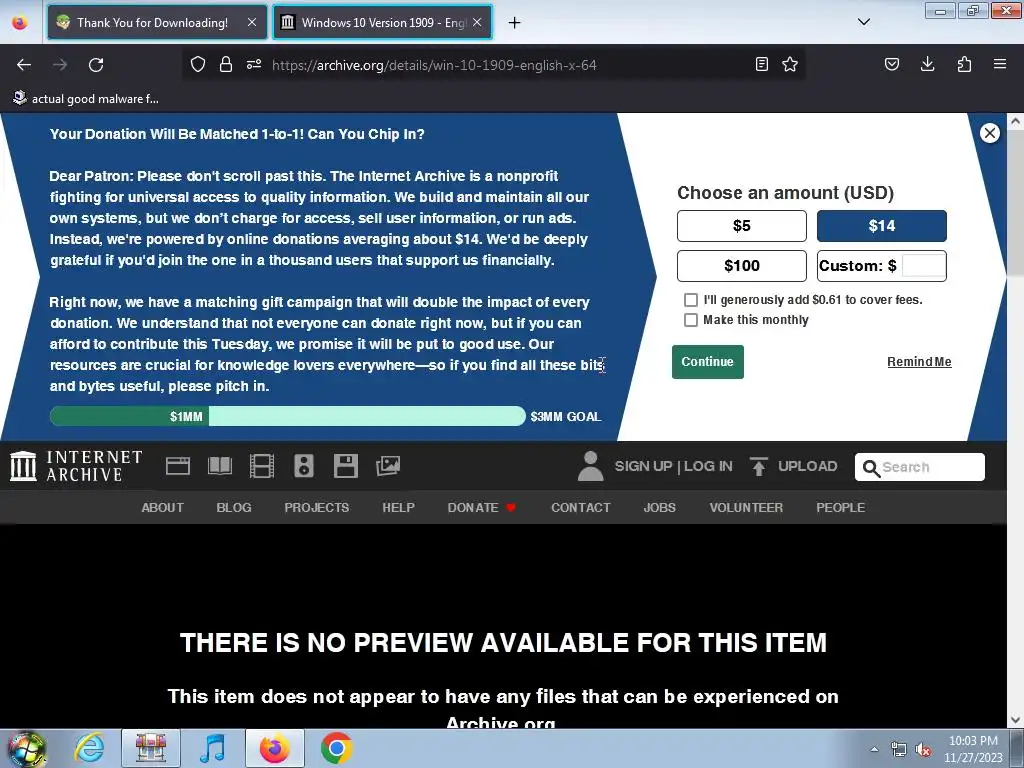Click the page vertical scrollbar thumb

tap(1015, 202)
